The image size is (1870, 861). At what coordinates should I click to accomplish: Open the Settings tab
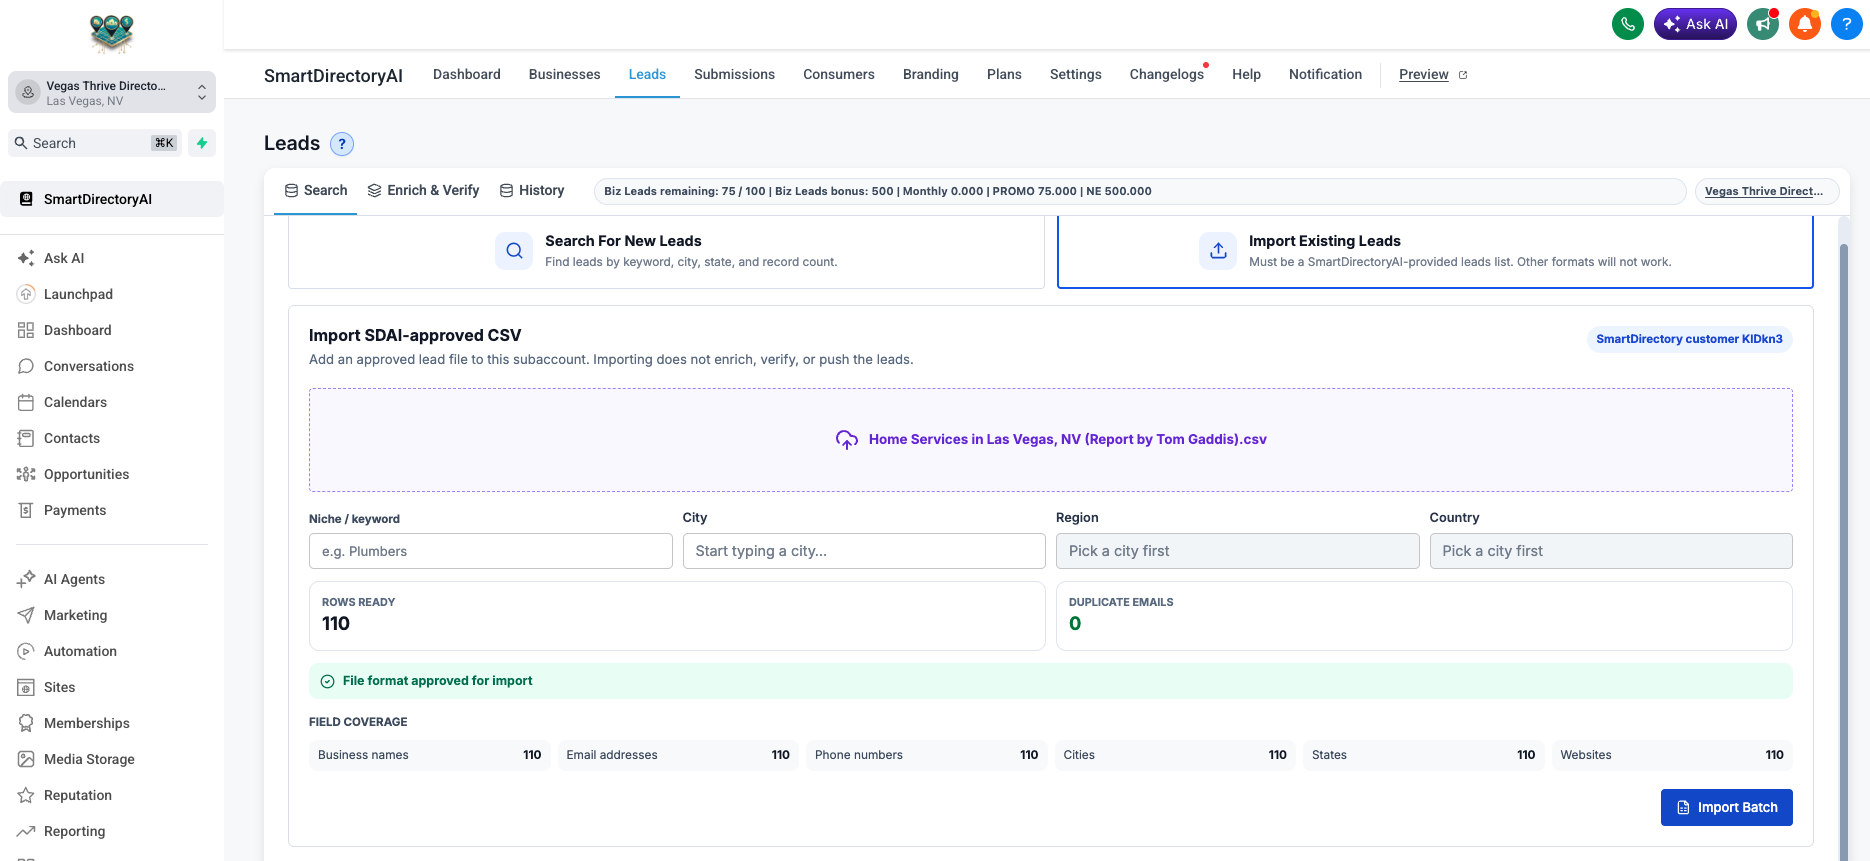click(1076, 74)
